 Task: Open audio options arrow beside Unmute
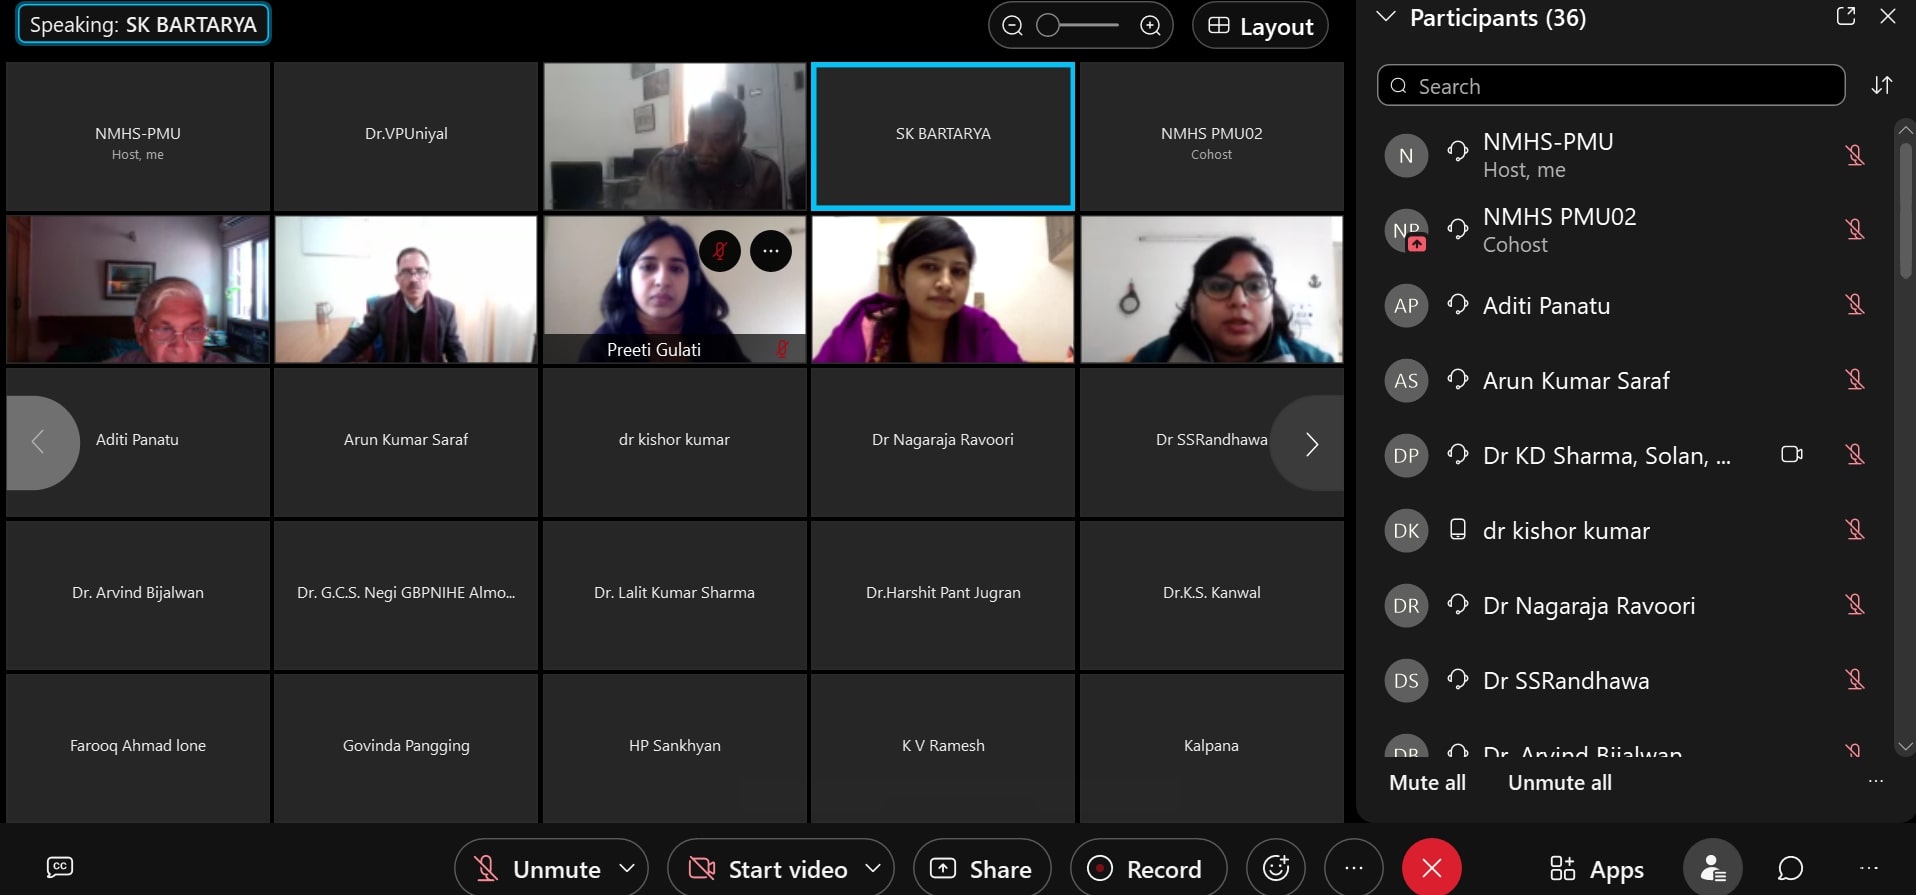click(627, 868)
